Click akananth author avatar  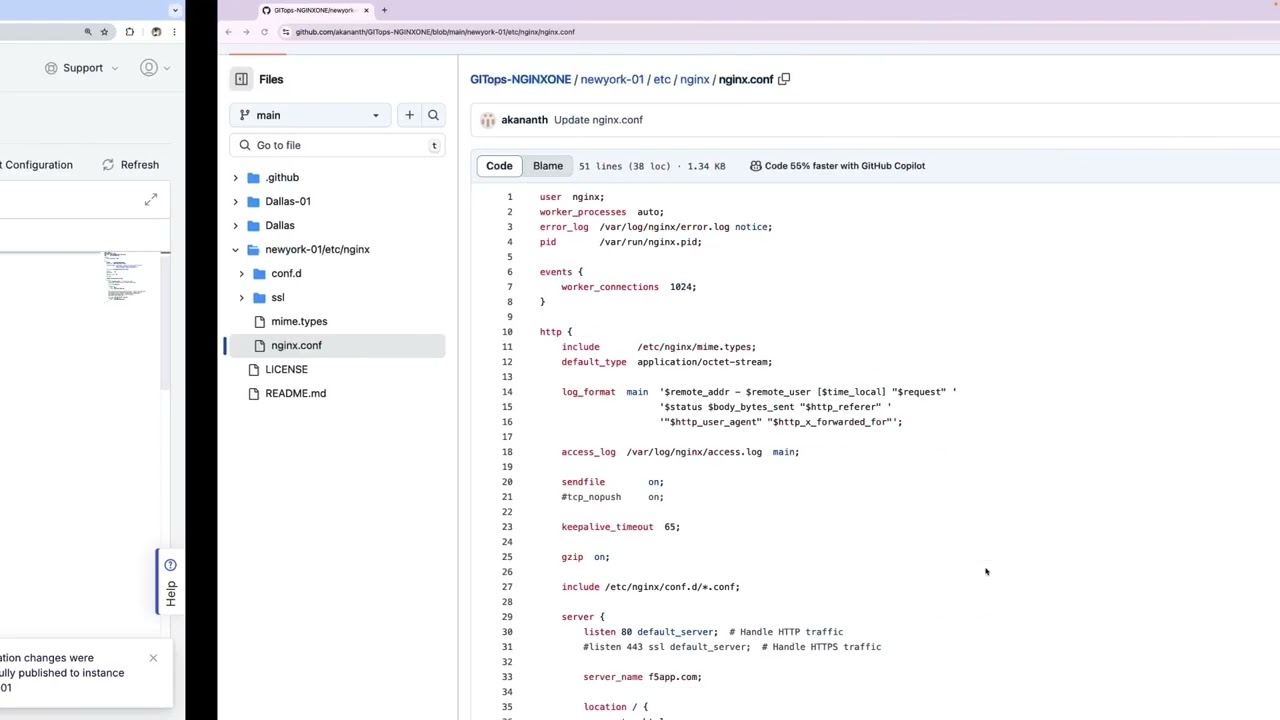point(487,120)
